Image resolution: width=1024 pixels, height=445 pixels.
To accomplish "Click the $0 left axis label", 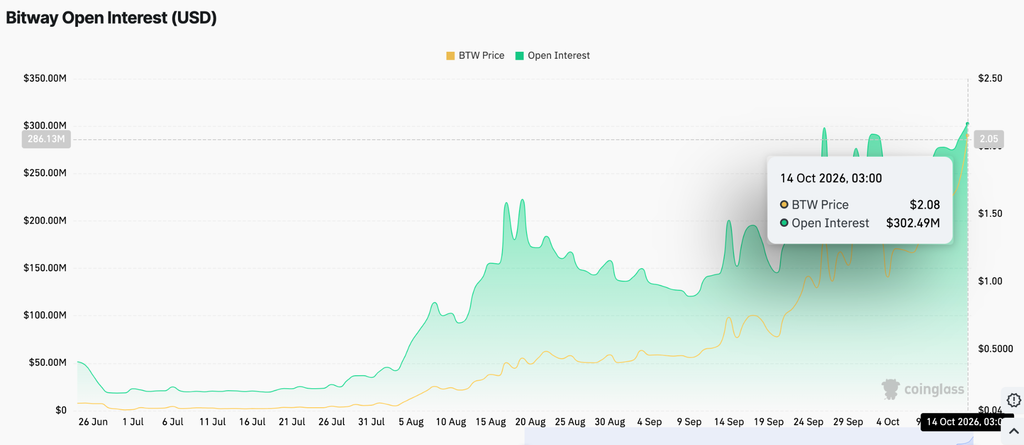I will coord(61,410).
